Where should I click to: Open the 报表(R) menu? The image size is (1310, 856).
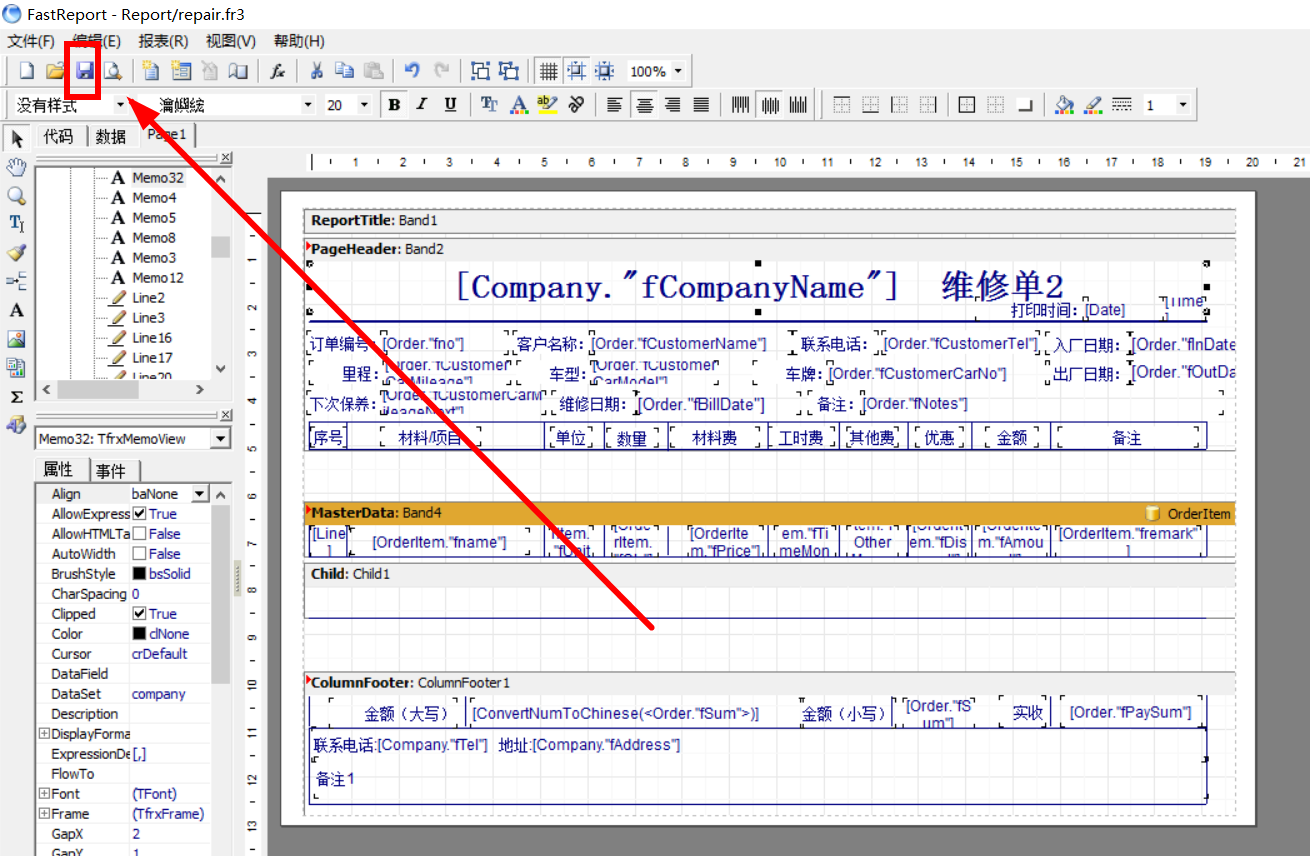click(x=163, y=41)
